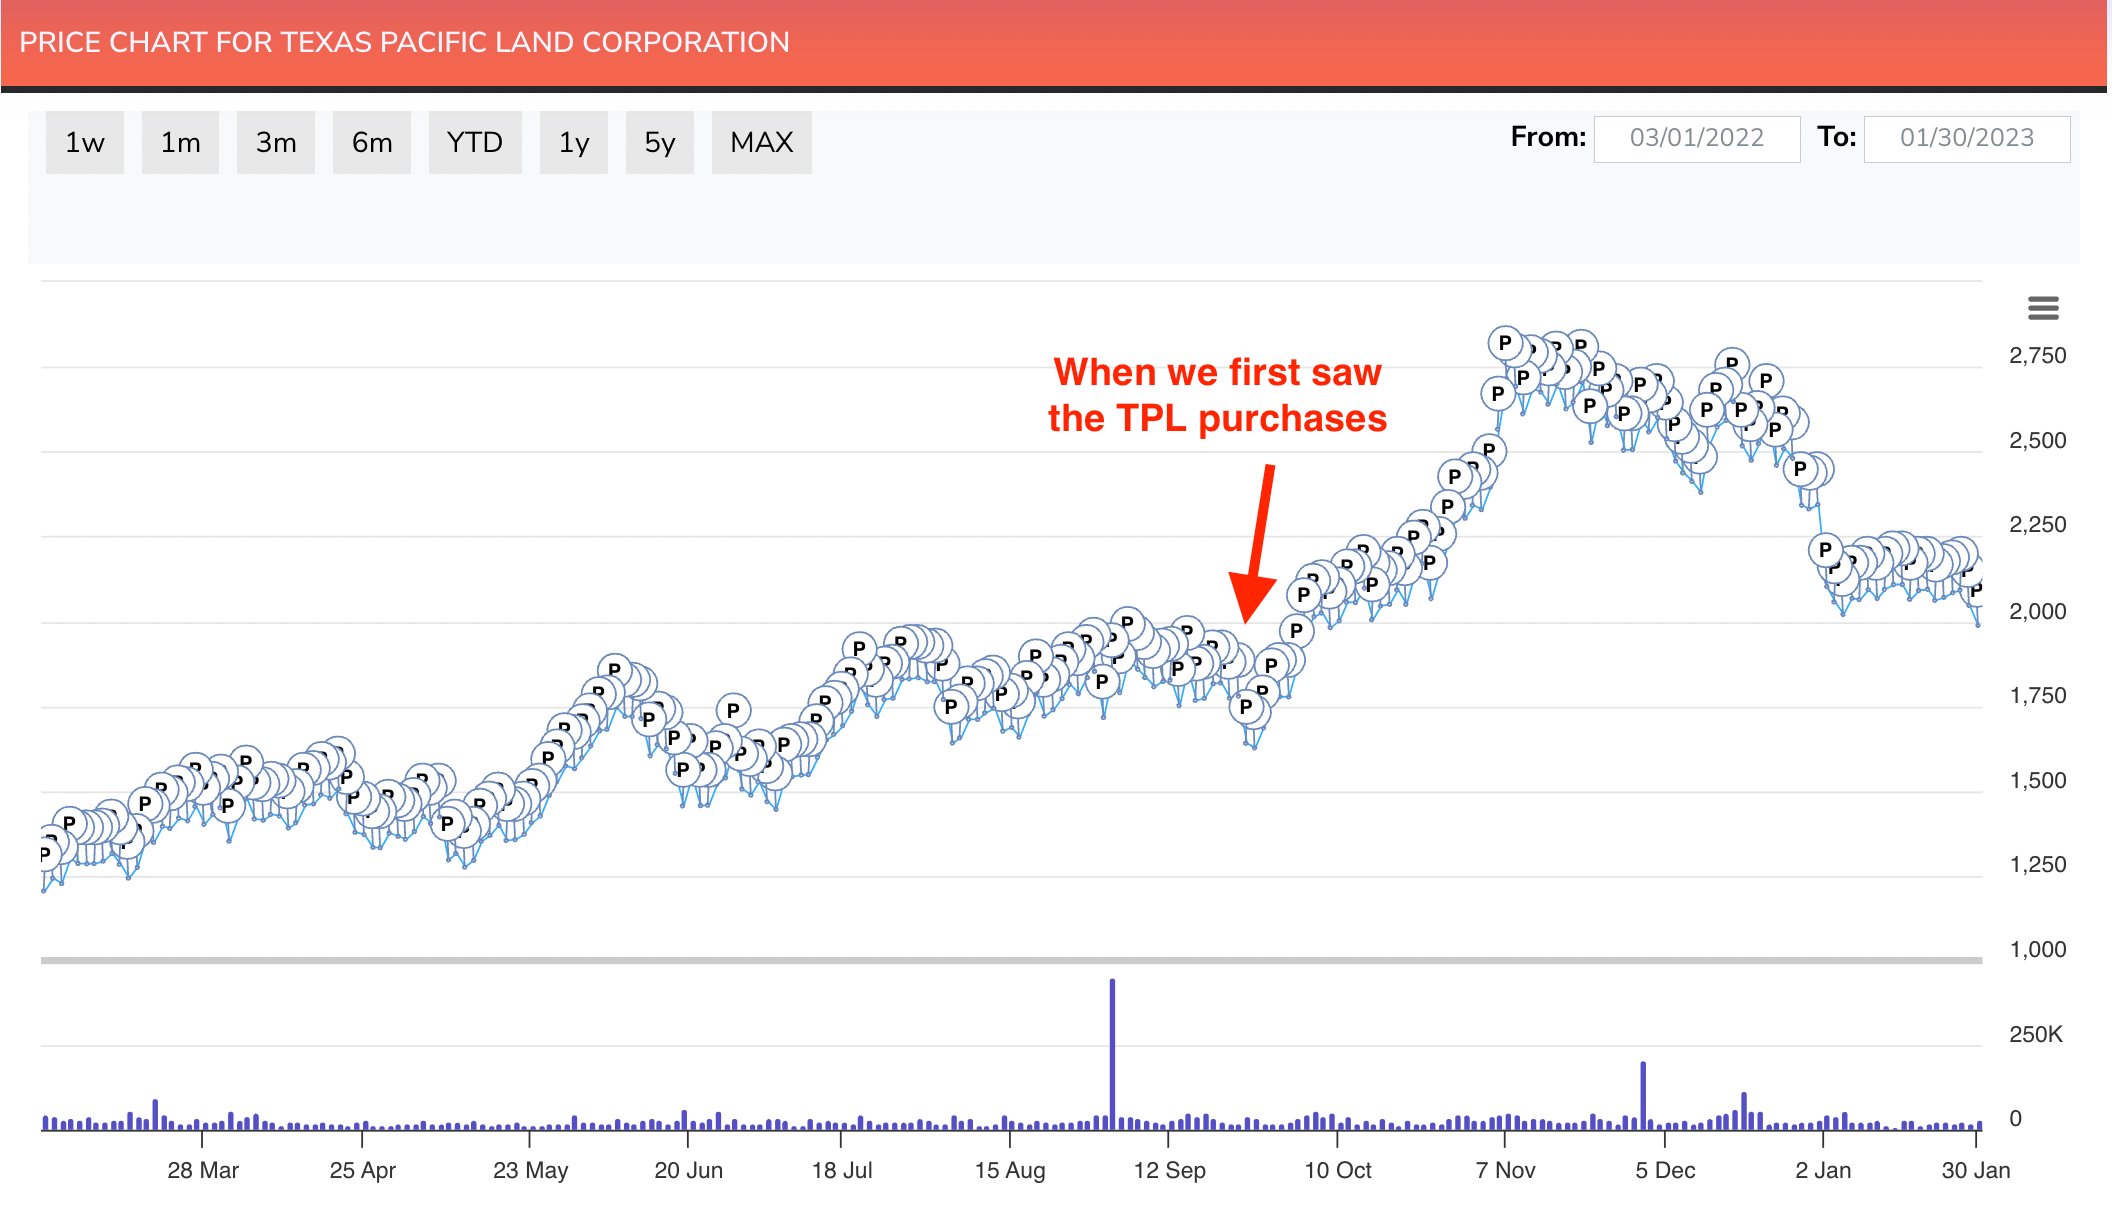2112x1206 pixels.
Task: Click the 10 Oct axis label
Action: coord(1337,1170)
